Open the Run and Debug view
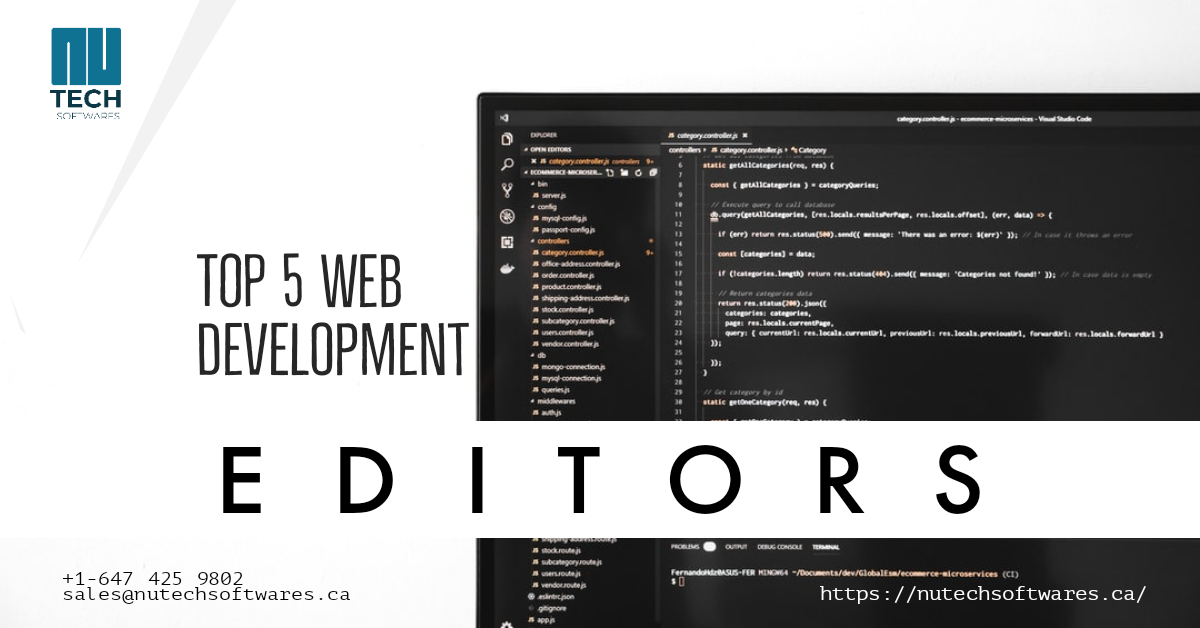Viewport: 1200px width, 628px height. click(507, 216)
